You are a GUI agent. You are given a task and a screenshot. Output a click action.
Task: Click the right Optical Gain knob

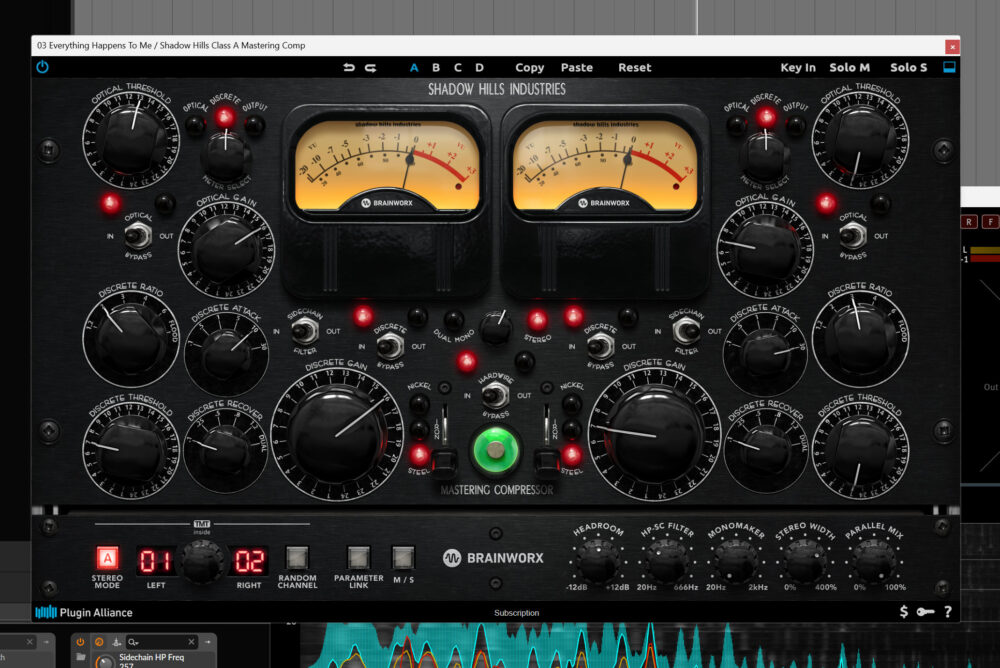click(765, 249)
